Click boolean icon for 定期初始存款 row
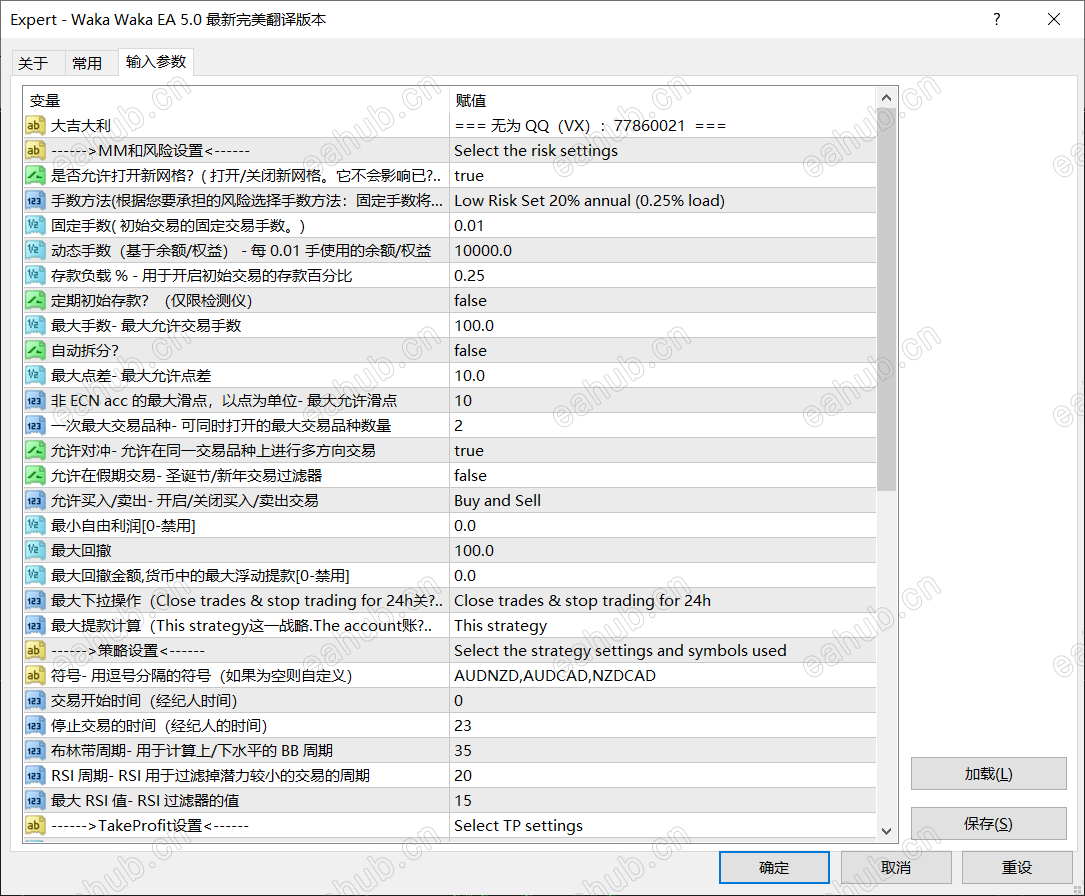Image resolution: width=1085 pixels, height=896 pixels. [35, 300]
